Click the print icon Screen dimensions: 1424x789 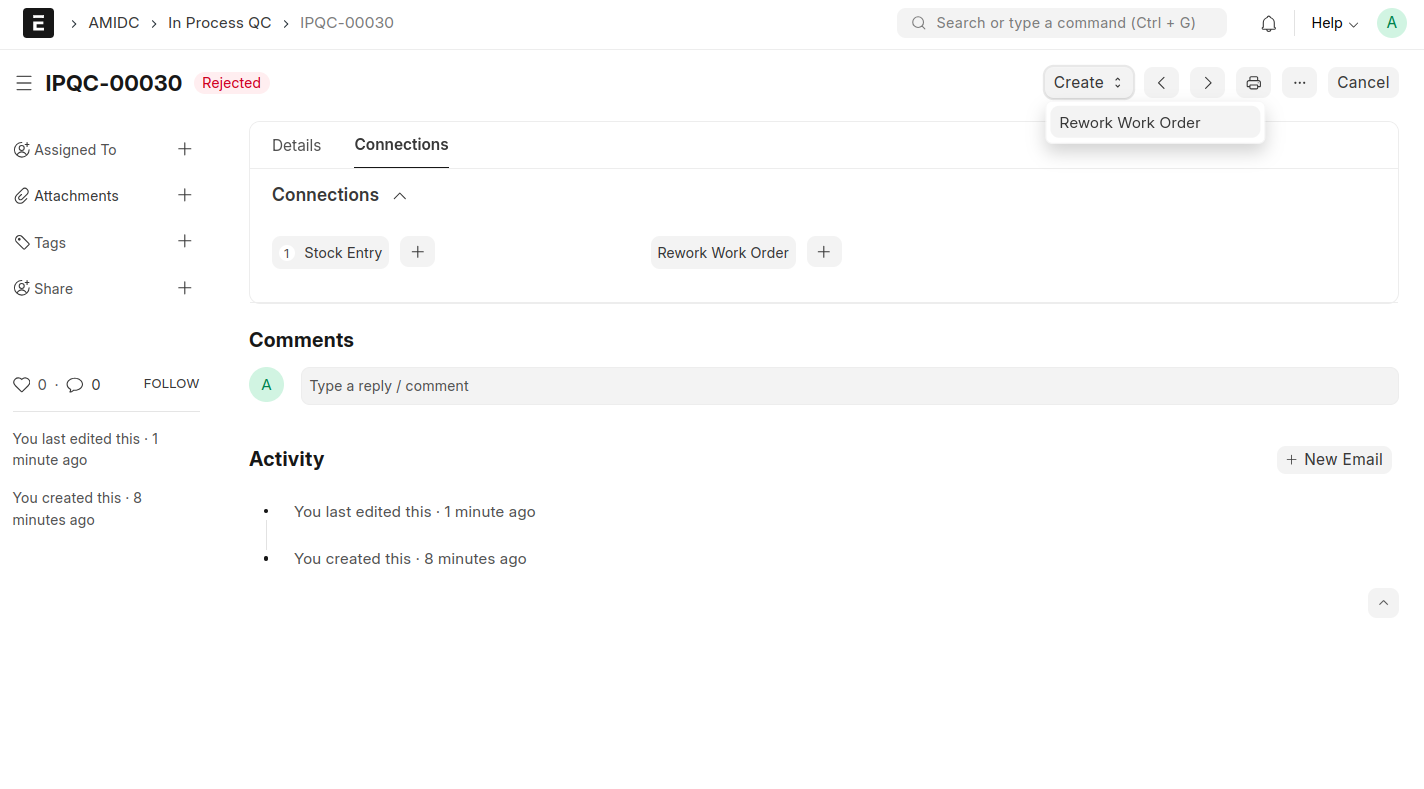pyautogui.click(x=1253, y=83)
